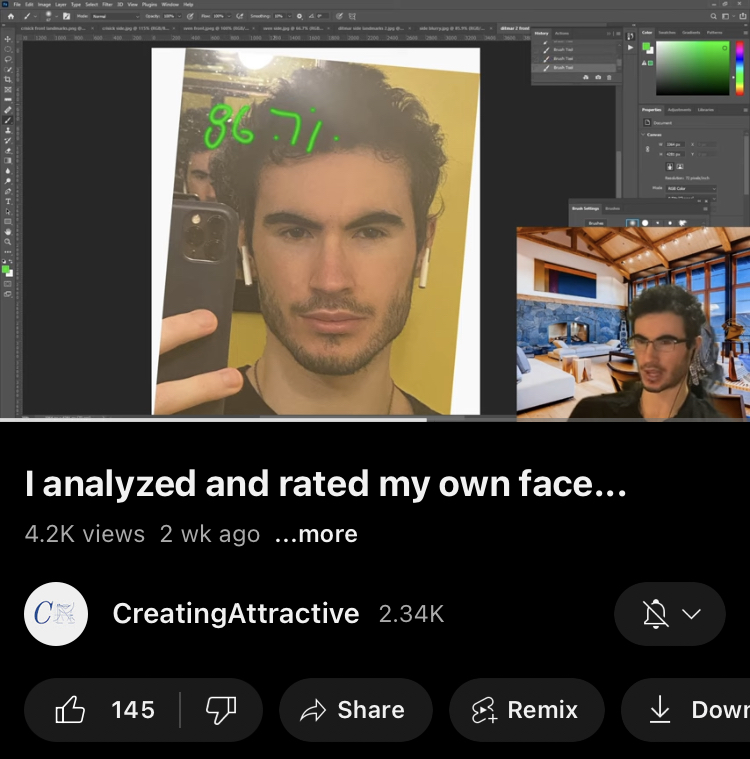Open the Layer menu

point(61,4)
